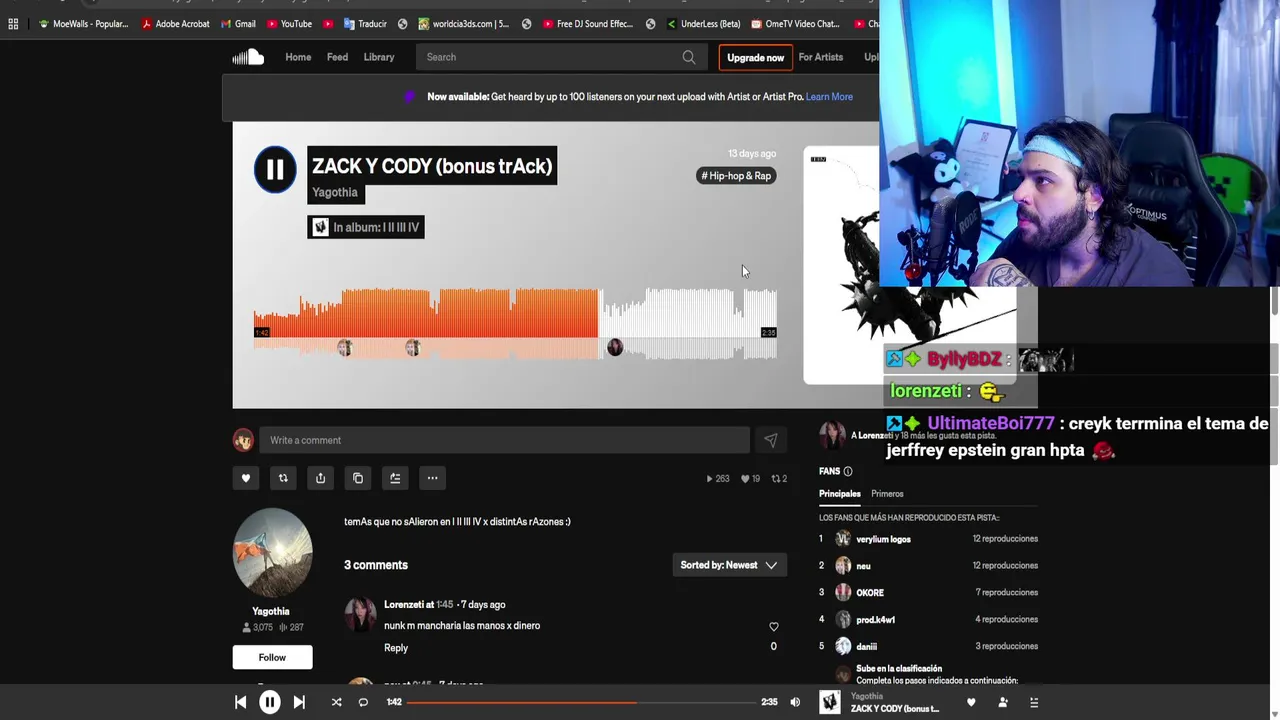Open the Free DJ Sound Effects bookmark
Viewport: 1280px width, 720px height.
pos(587,24)
